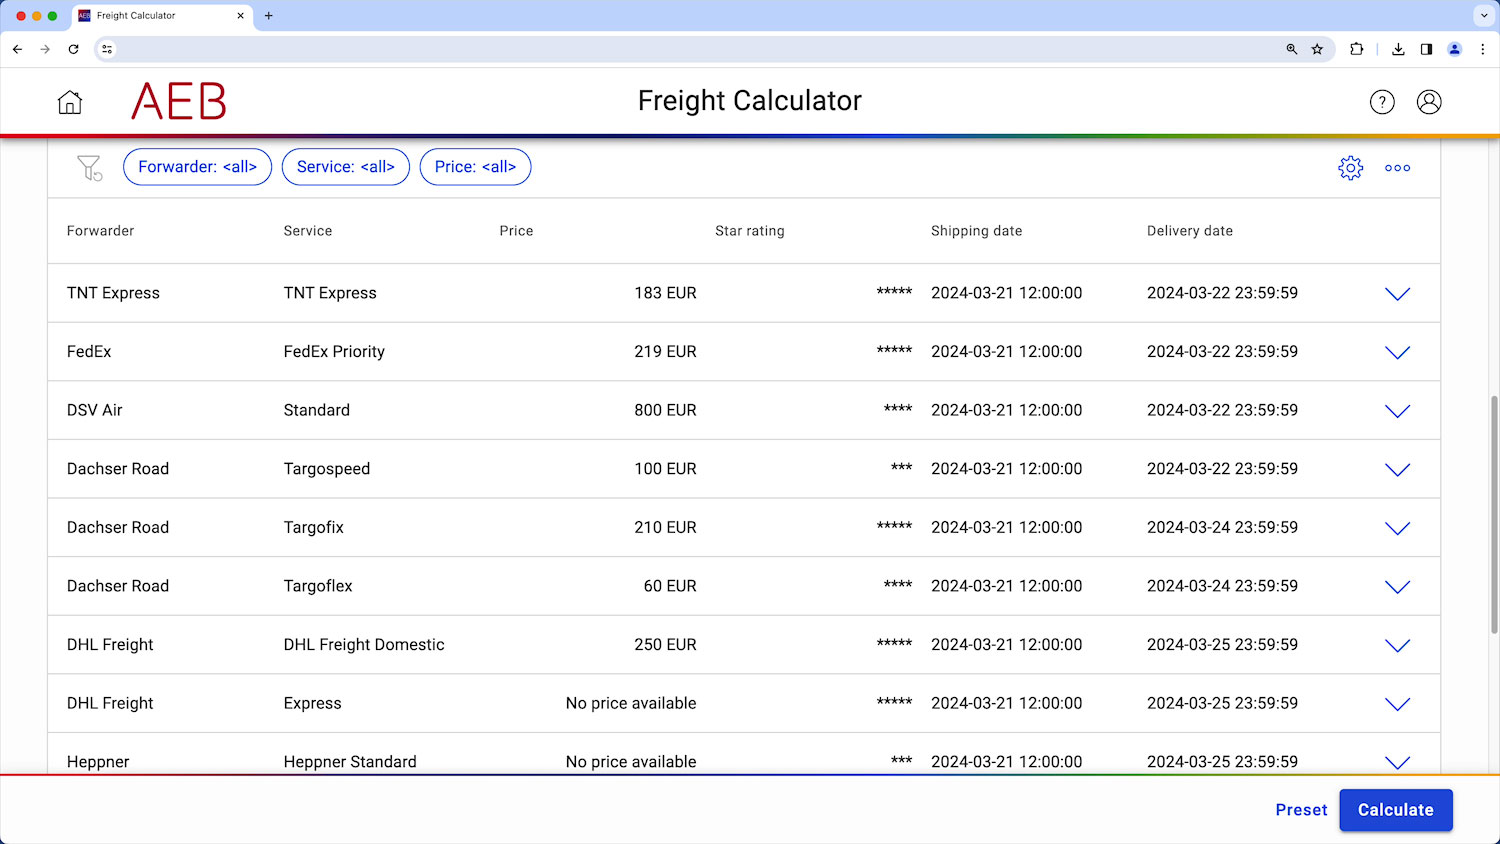Open table settings via gear icon
This screenshot has width=1500, height=844.
[1351, 168]
